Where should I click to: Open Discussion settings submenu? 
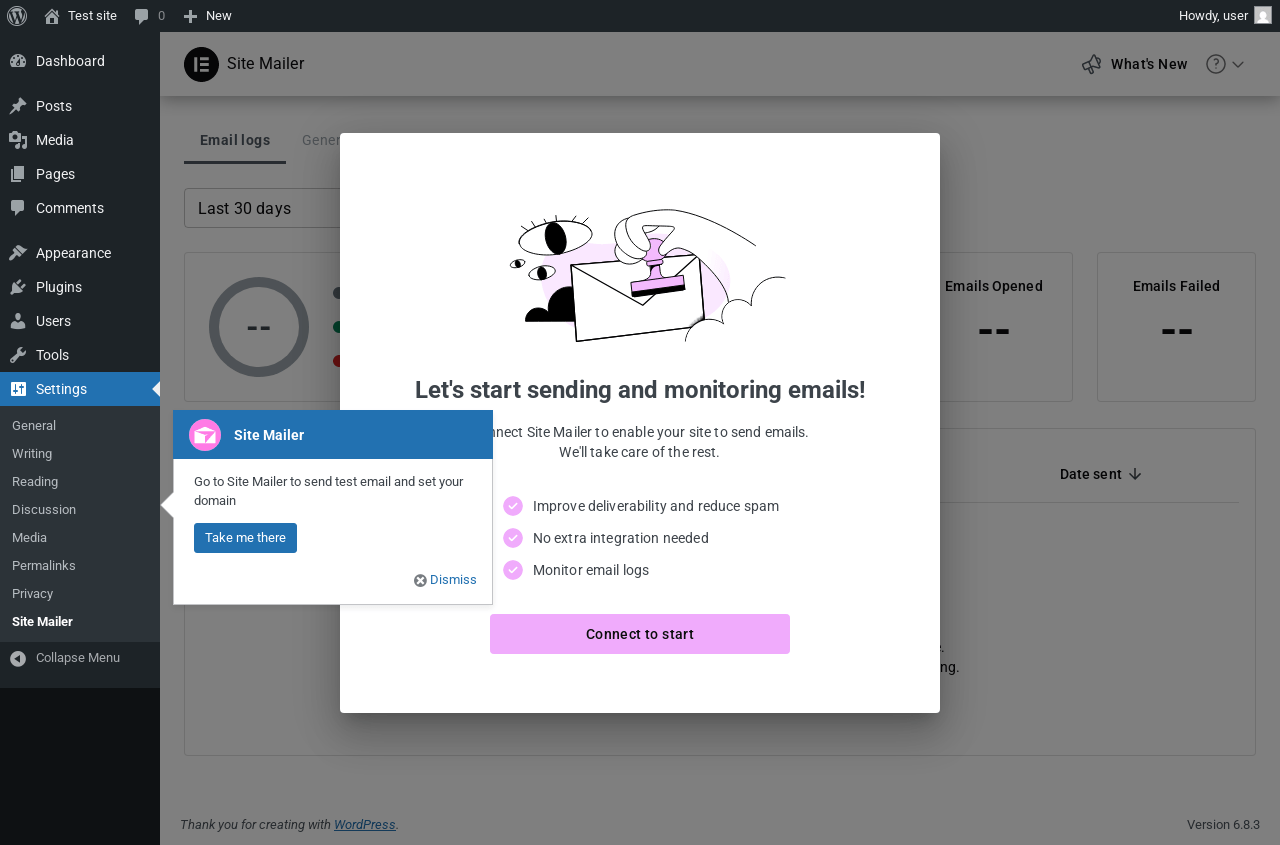click(x=44, y=510)
